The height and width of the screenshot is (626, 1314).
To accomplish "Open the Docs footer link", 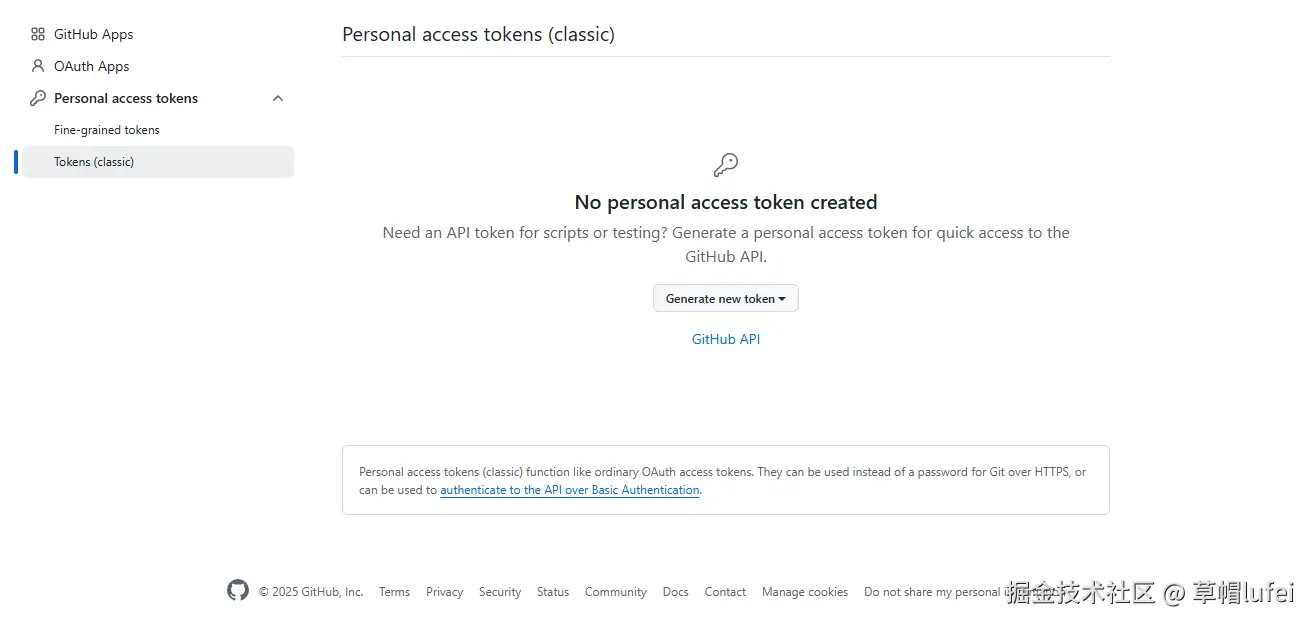I will (x=676, y=592).
